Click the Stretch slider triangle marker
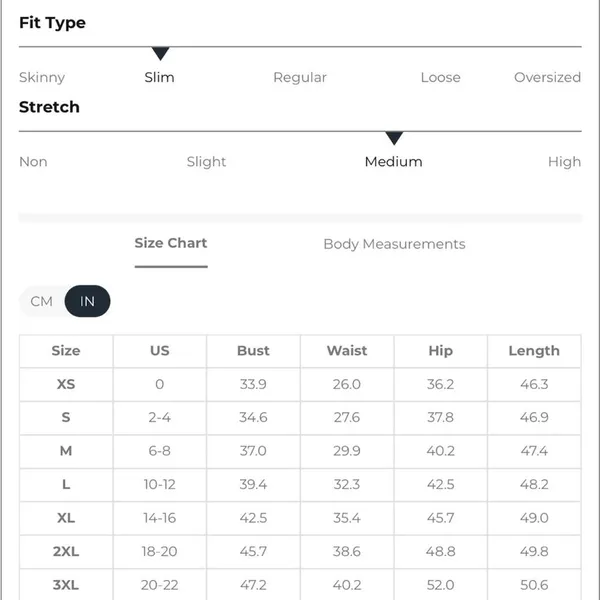600x600 pixels. [x=394, y=138]
